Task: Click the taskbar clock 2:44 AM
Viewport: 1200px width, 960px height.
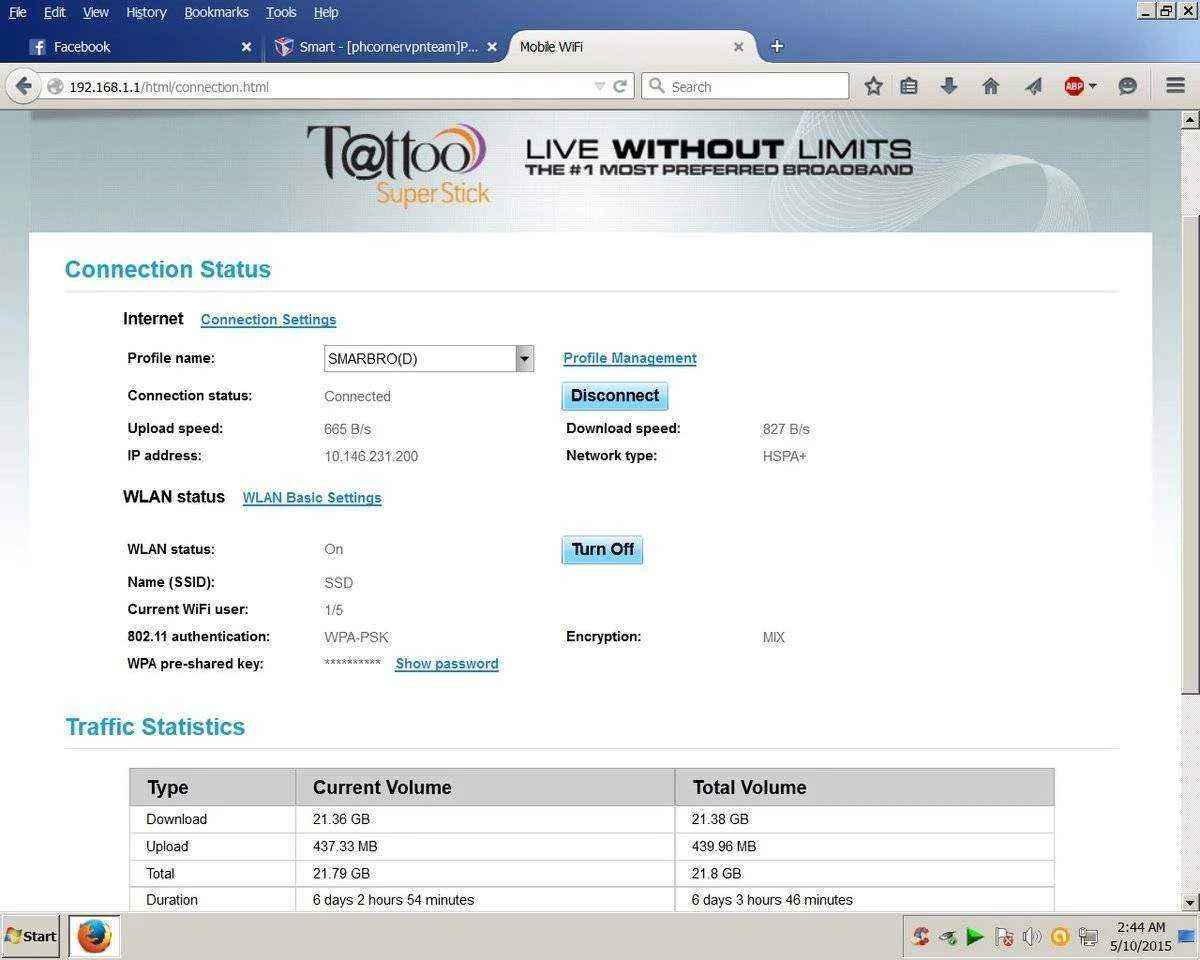Action: (1140, 927)
